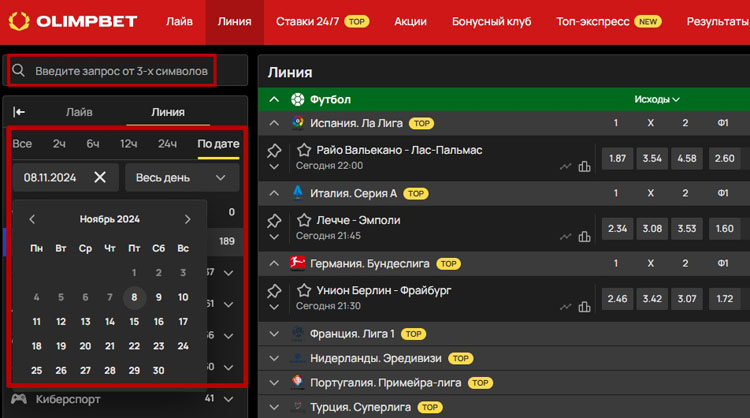Select the 12ч time filter
This screenshot has width=750, height=418.
coord(129,143)
